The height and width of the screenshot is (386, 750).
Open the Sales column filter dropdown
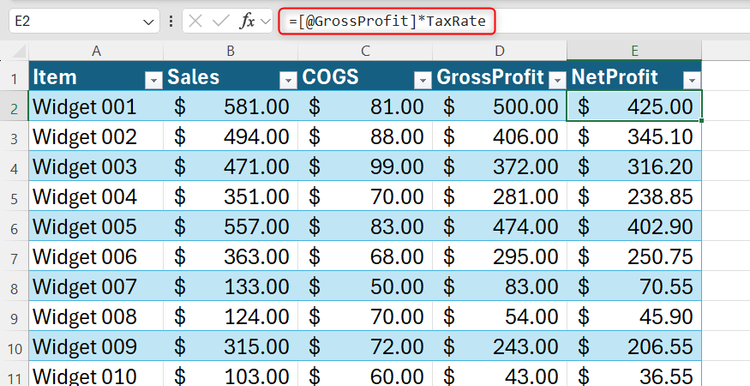[x=288, y=81]
